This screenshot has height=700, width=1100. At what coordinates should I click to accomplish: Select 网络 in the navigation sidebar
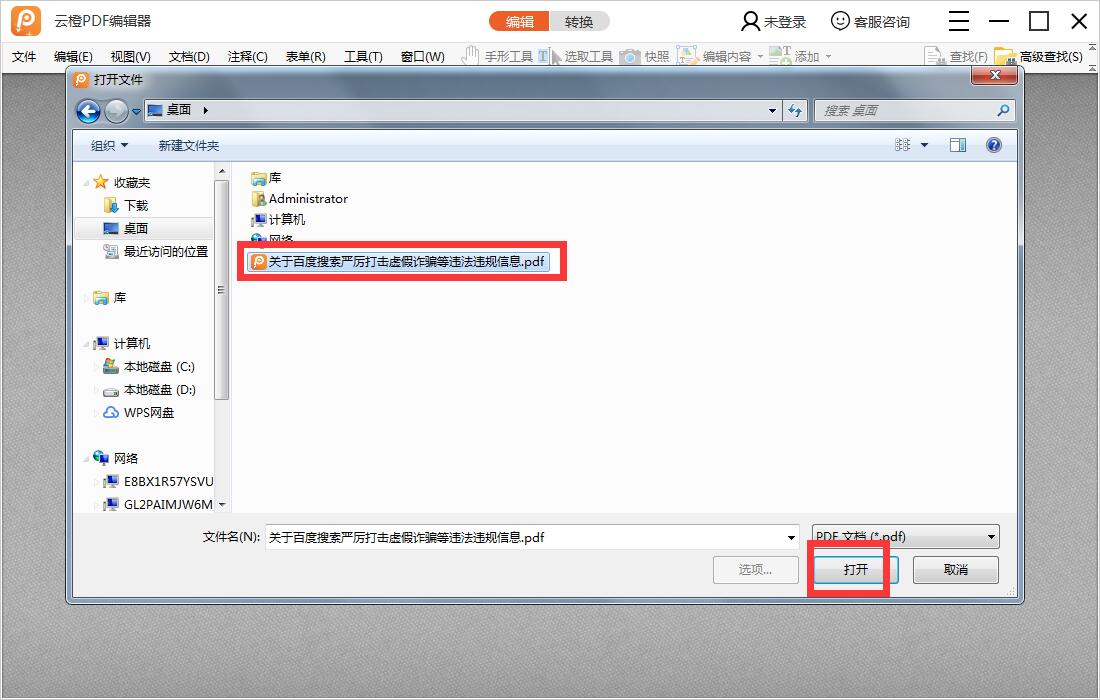[115, 458]
